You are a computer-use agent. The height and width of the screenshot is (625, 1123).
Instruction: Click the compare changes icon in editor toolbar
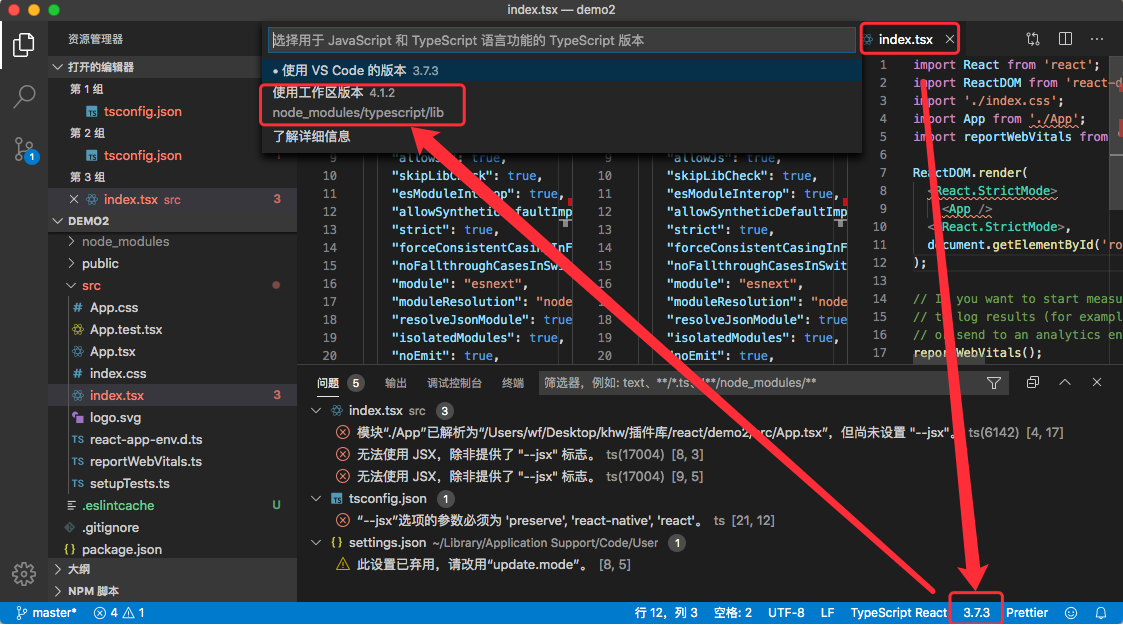(x=1033, y=39)
